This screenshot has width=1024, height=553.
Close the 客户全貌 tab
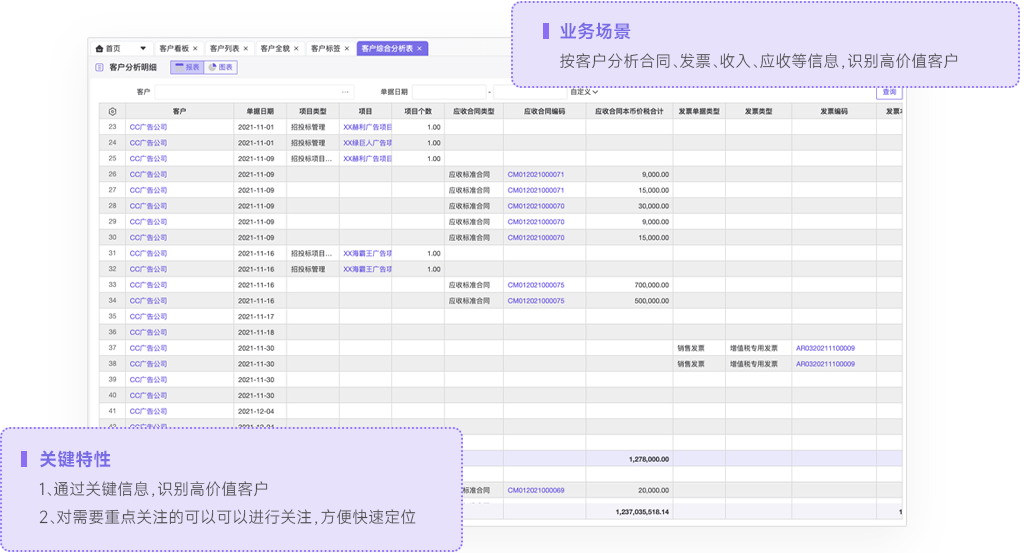(x=297, y=48)
